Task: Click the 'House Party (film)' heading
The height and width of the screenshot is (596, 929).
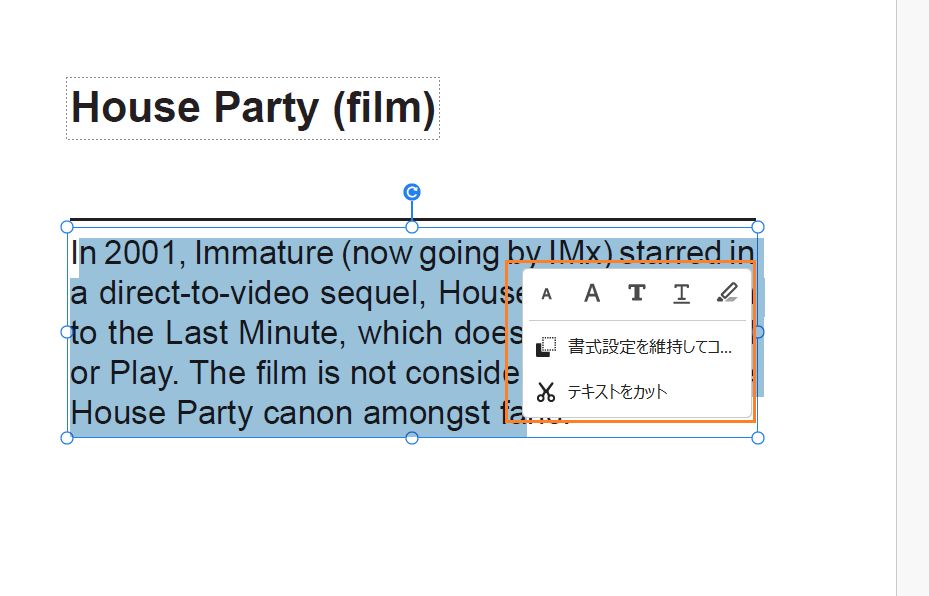Action: [253, 108]
